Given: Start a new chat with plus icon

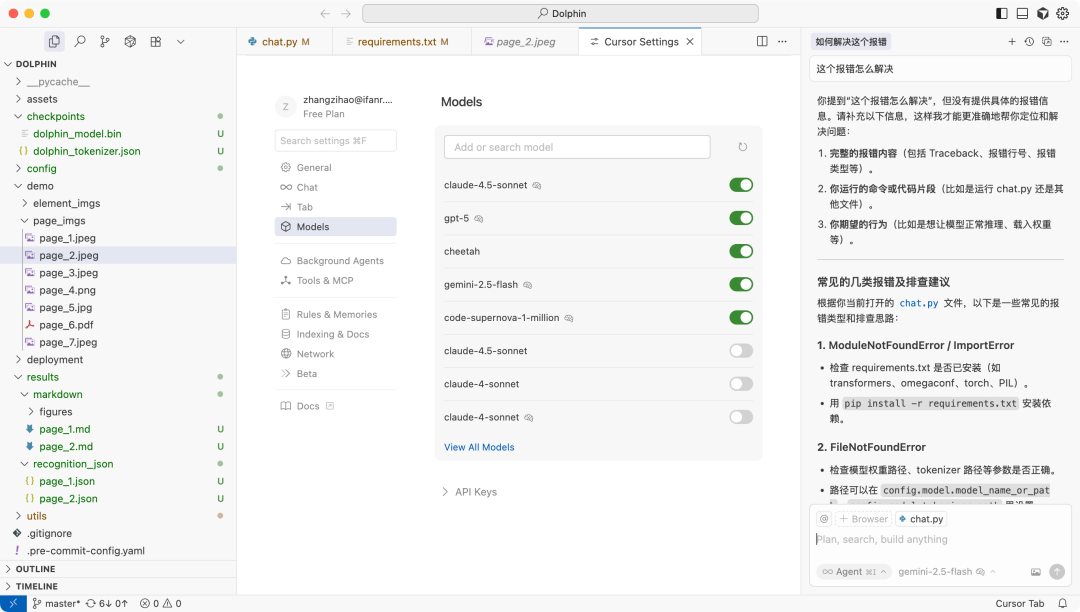Looking at the screenshot, I should pos(1012,42).
